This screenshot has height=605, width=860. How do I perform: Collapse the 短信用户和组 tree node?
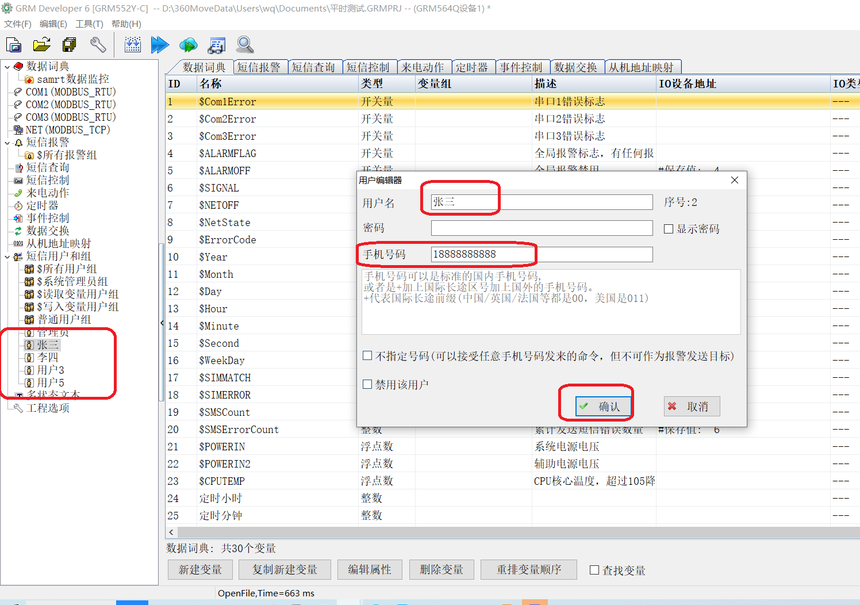tap(7, 256)
